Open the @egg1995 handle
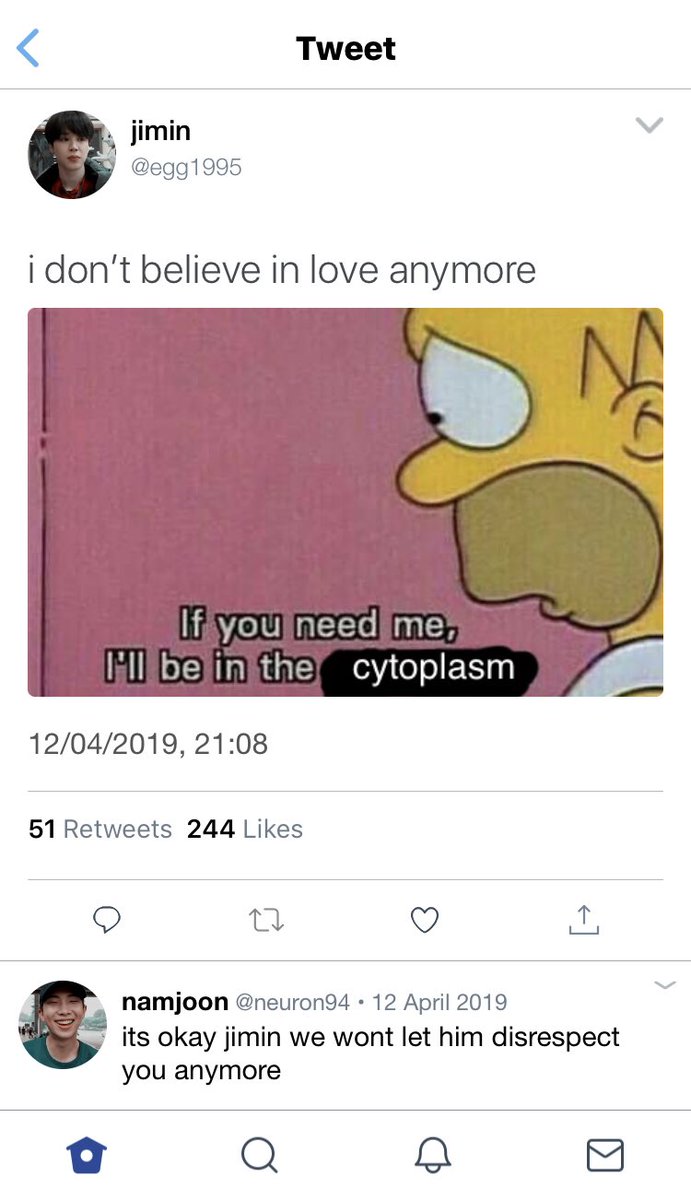The image size is (691, 1200). (x=186, y=167)
